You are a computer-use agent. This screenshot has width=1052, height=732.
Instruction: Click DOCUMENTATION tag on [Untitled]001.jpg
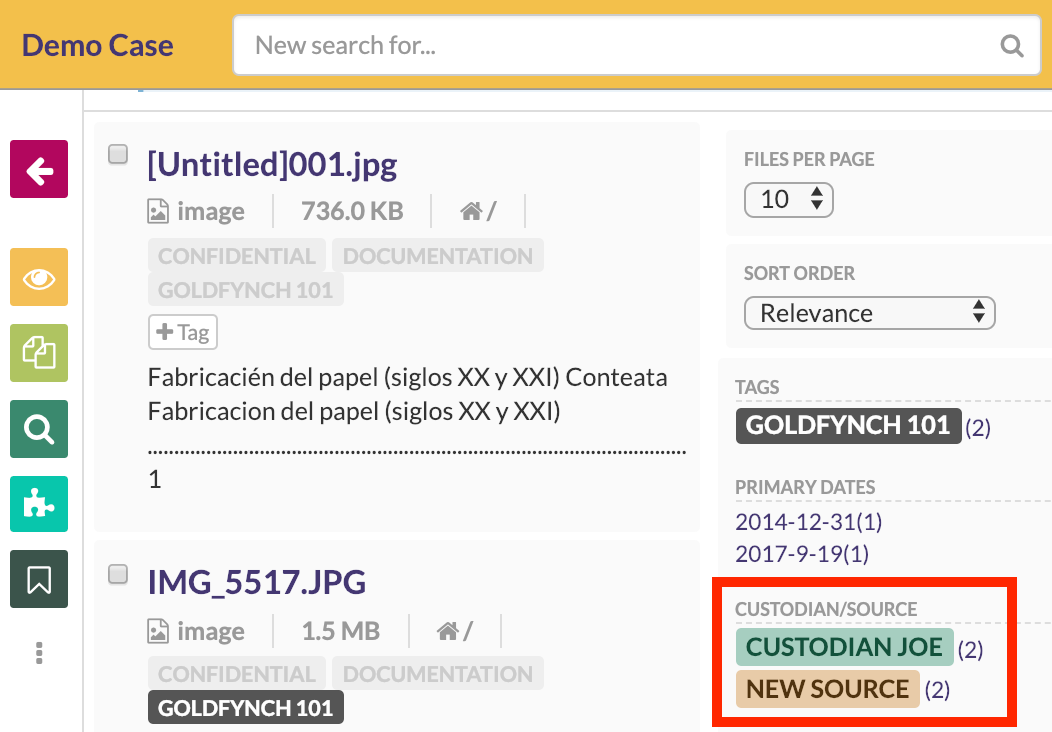pyautogui.click(x=437, y=256)
